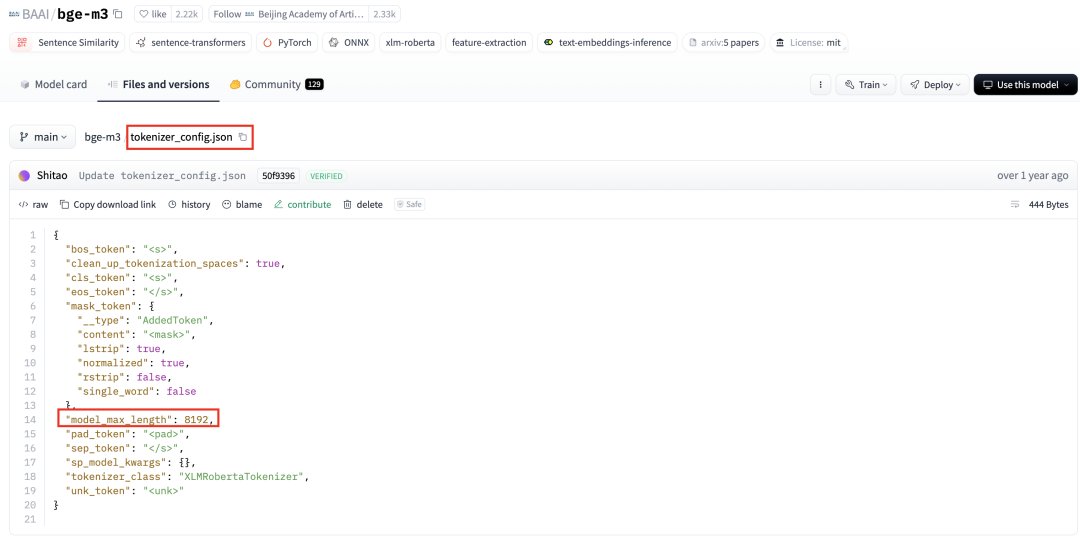Screen dimensions: 1080x540
Task: Toggle line wrap icon beside 444 Bytes
Action: [1015, 205]
